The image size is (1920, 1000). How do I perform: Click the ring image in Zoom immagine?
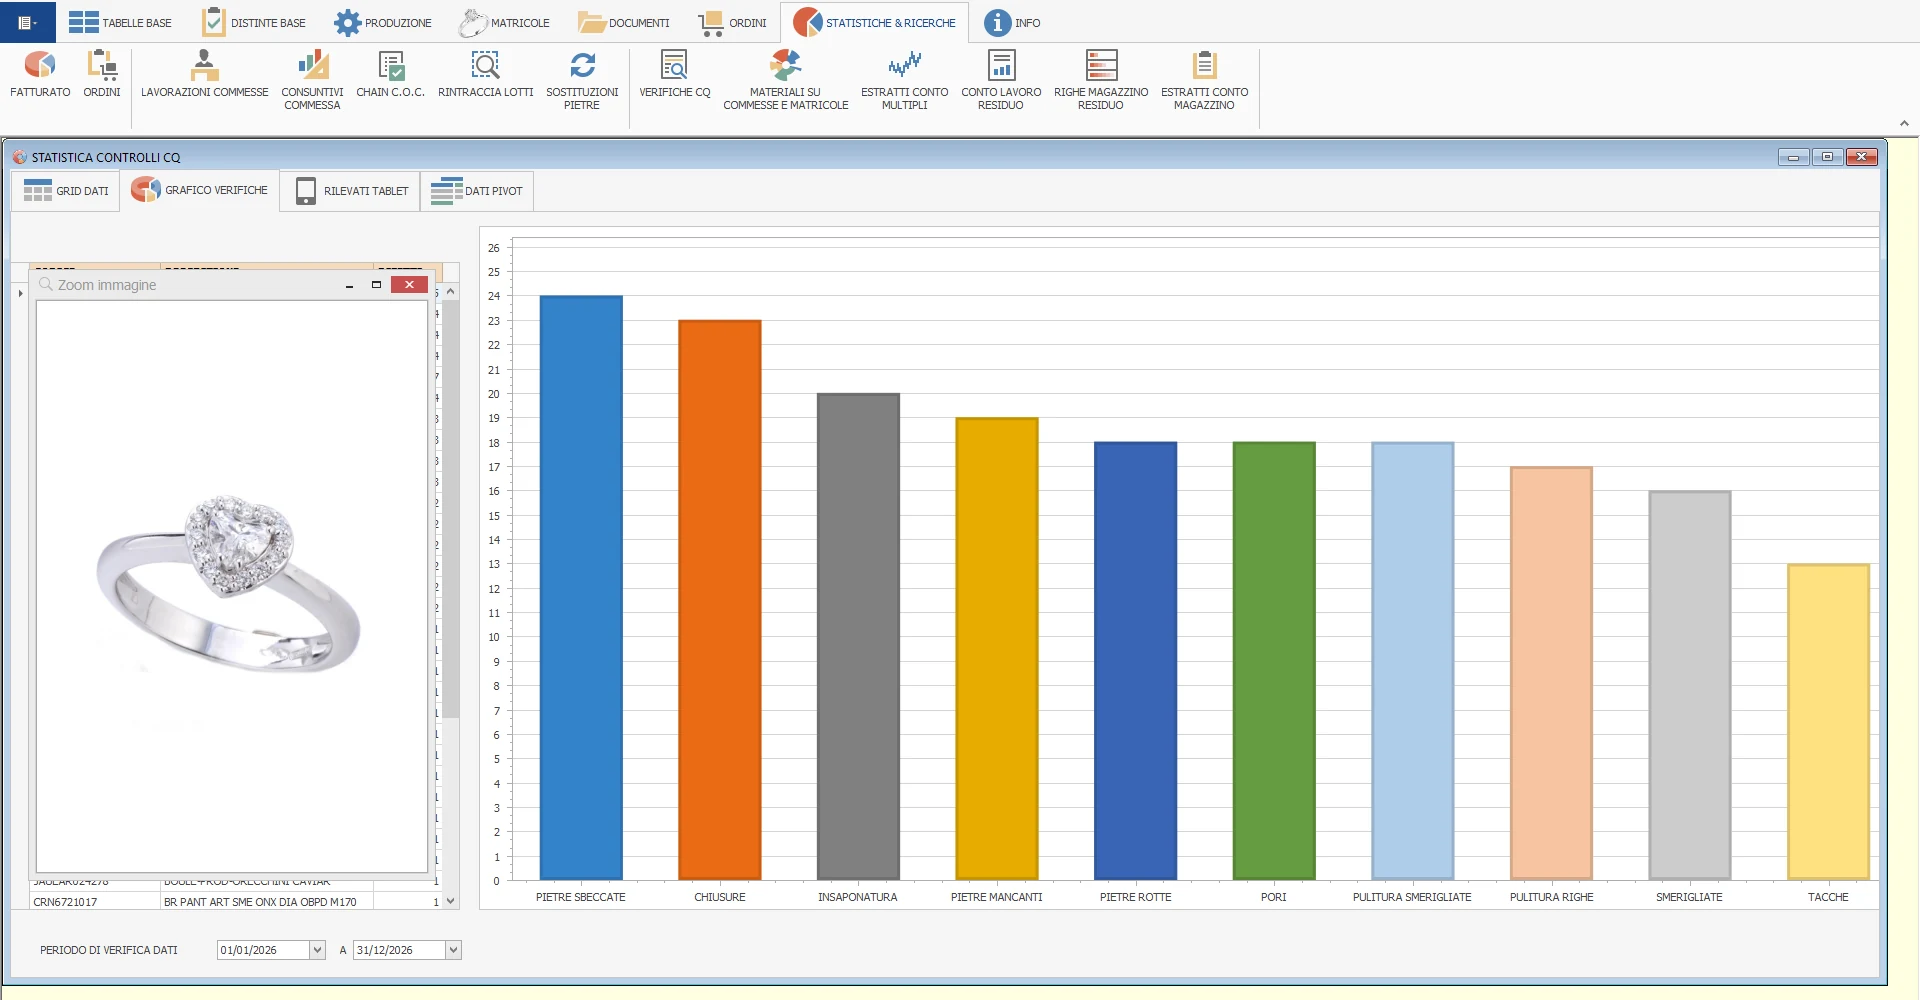click(229, 583)
